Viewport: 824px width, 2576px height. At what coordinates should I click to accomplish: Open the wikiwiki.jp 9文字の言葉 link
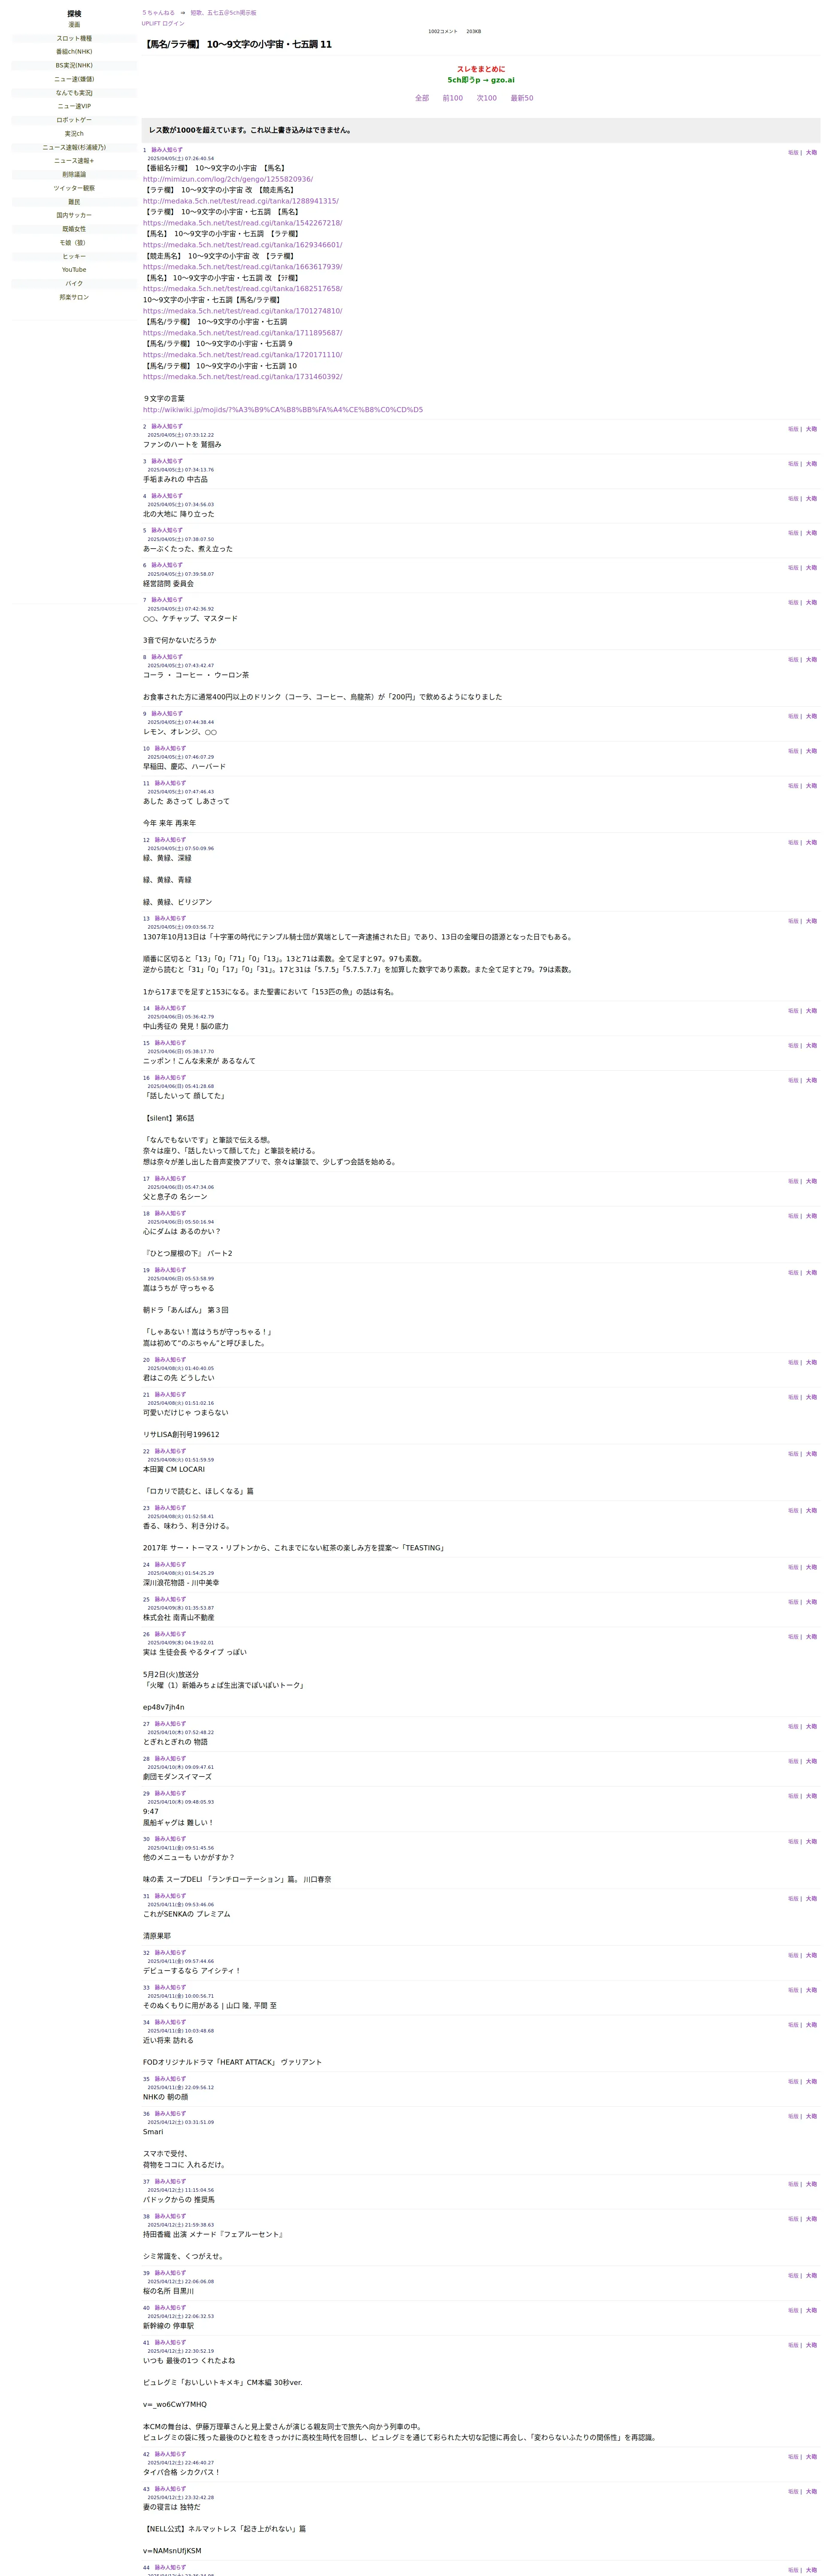tap(282, 410)
